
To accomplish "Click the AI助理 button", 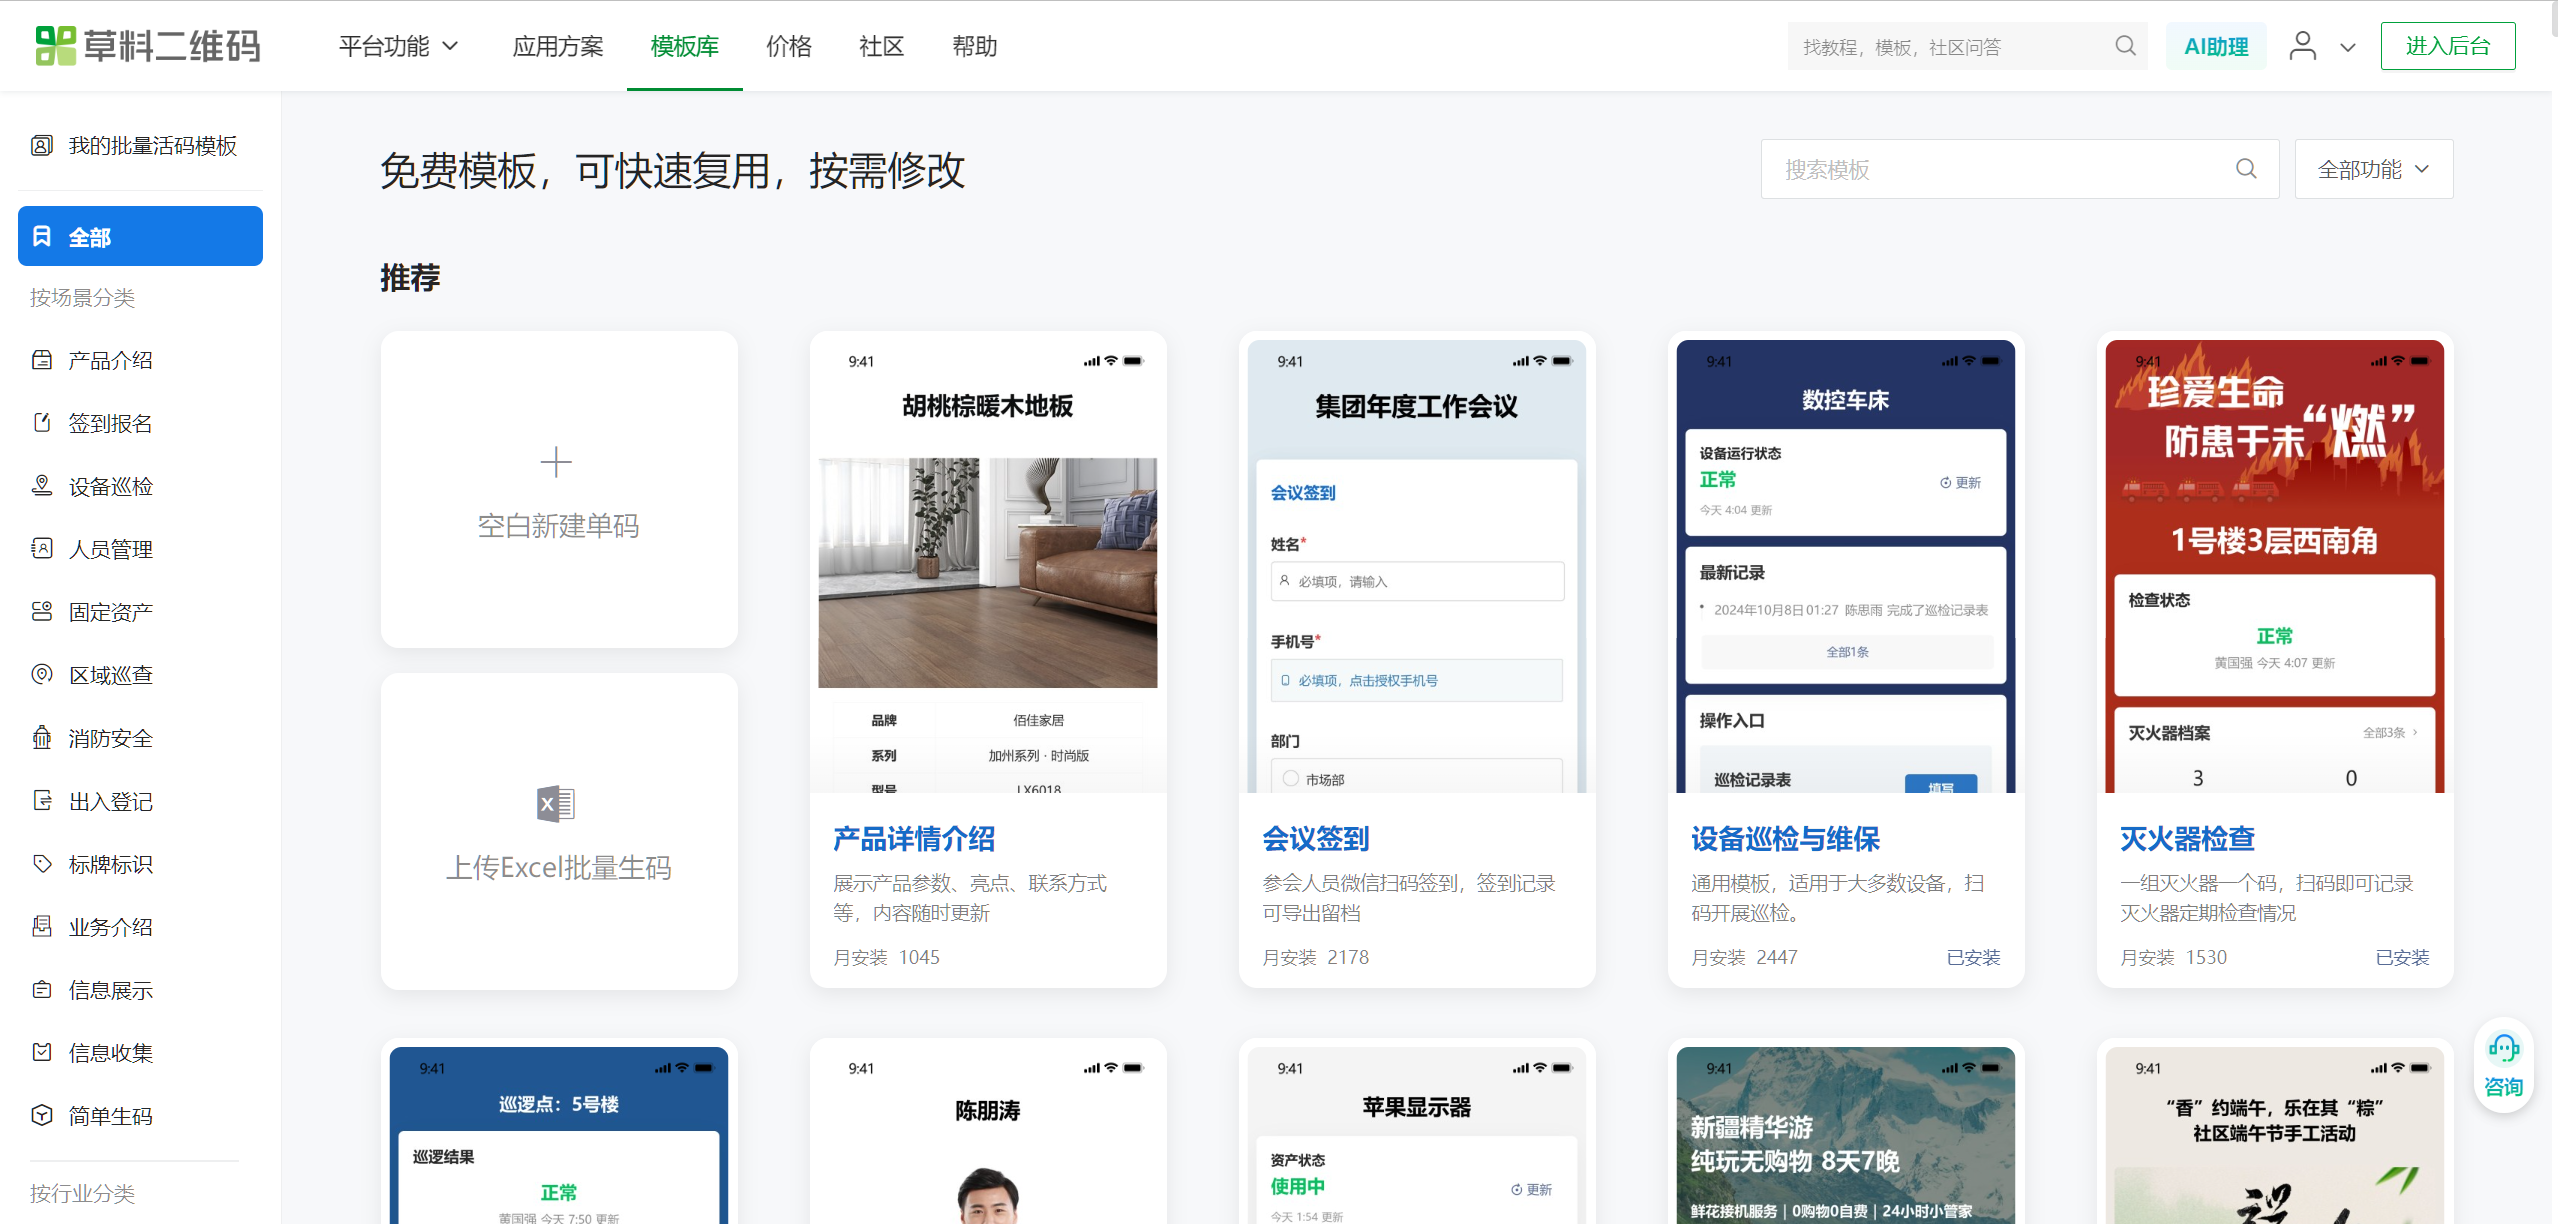I will tap(2215, 46).
